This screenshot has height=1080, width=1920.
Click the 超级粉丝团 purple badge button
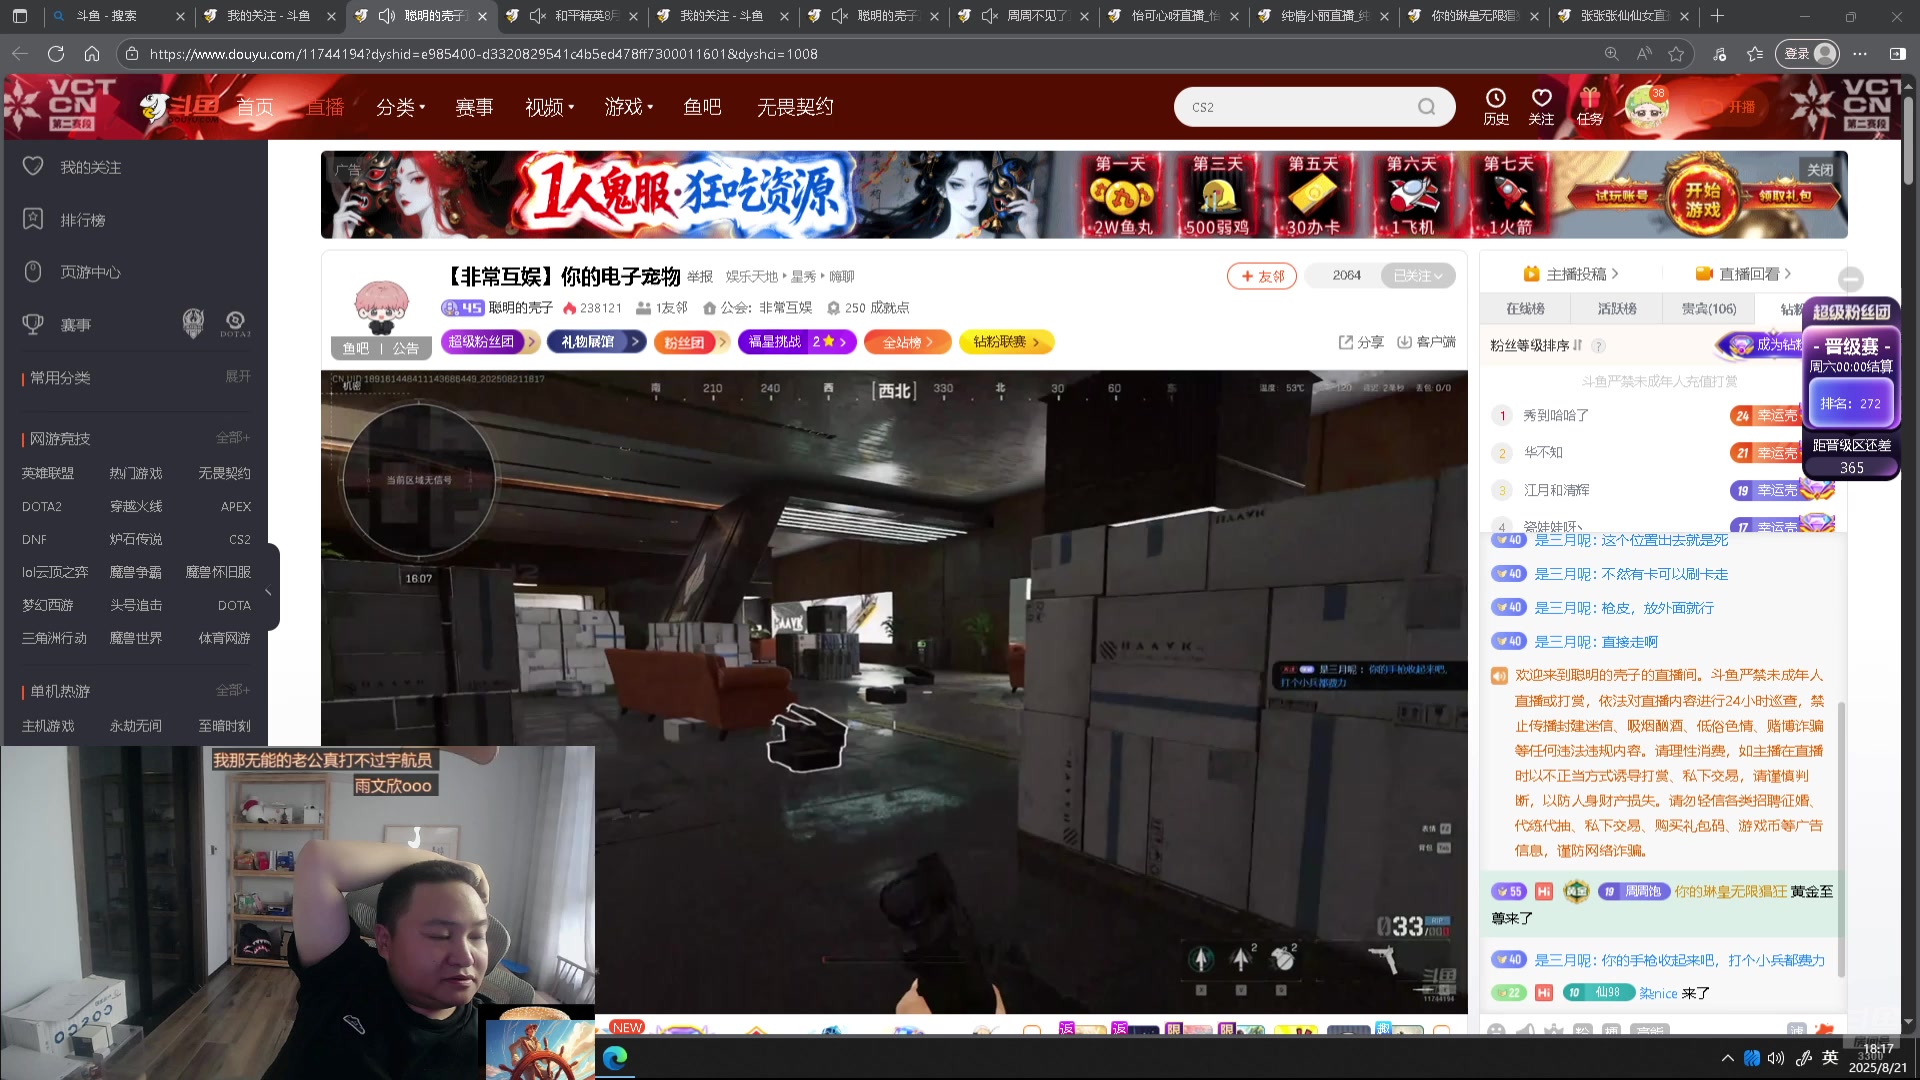point(490,342)
